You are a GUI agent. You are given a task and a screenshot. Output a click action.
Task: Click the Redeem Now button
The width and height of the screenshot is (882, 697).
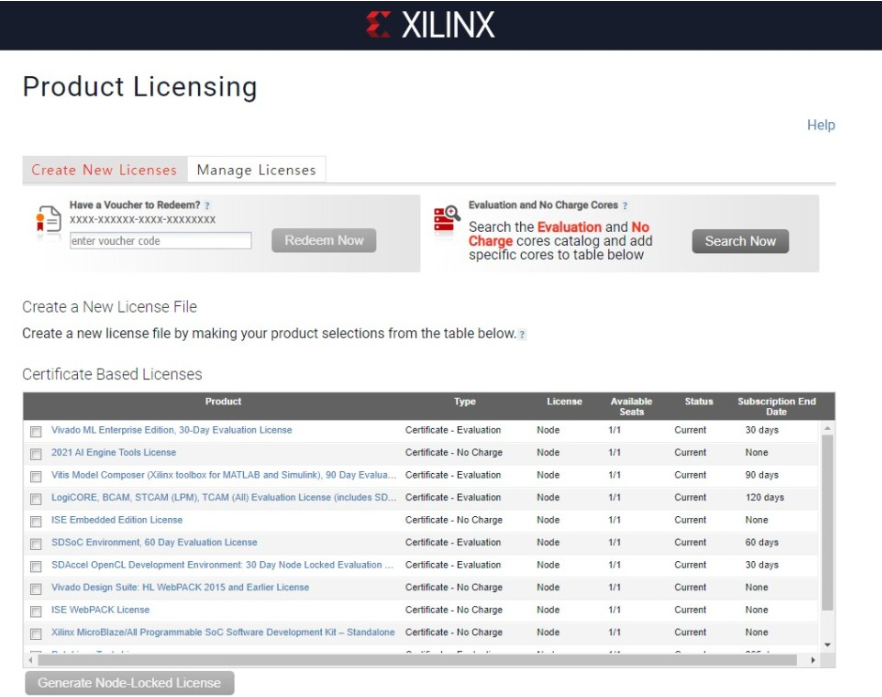coord(324,240)
